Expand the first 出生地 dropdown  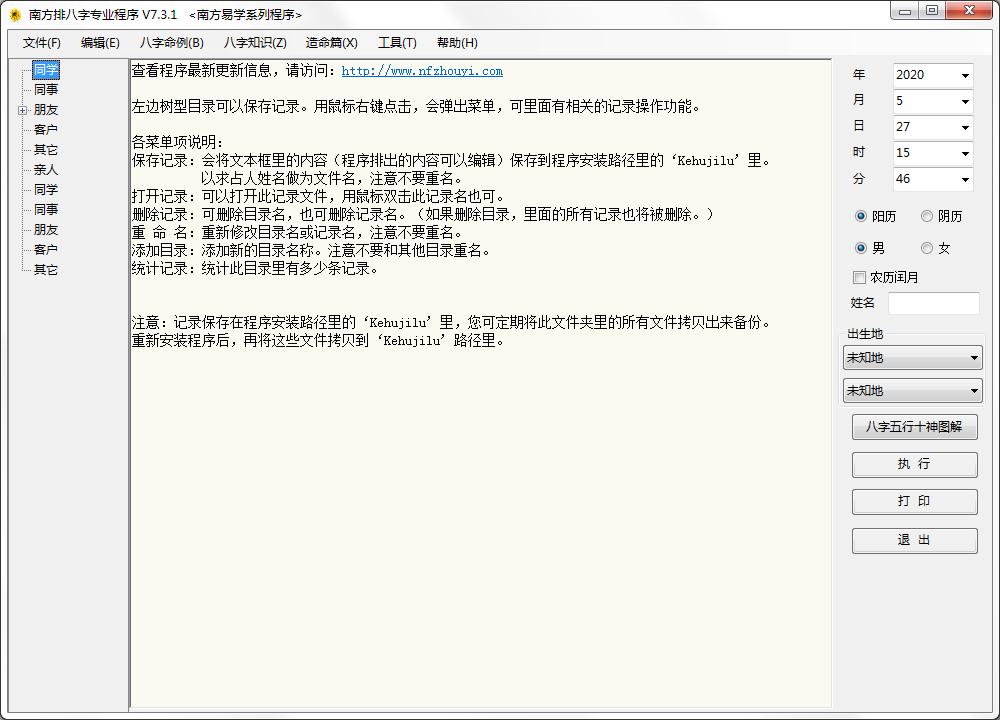[x=973, y=358]
